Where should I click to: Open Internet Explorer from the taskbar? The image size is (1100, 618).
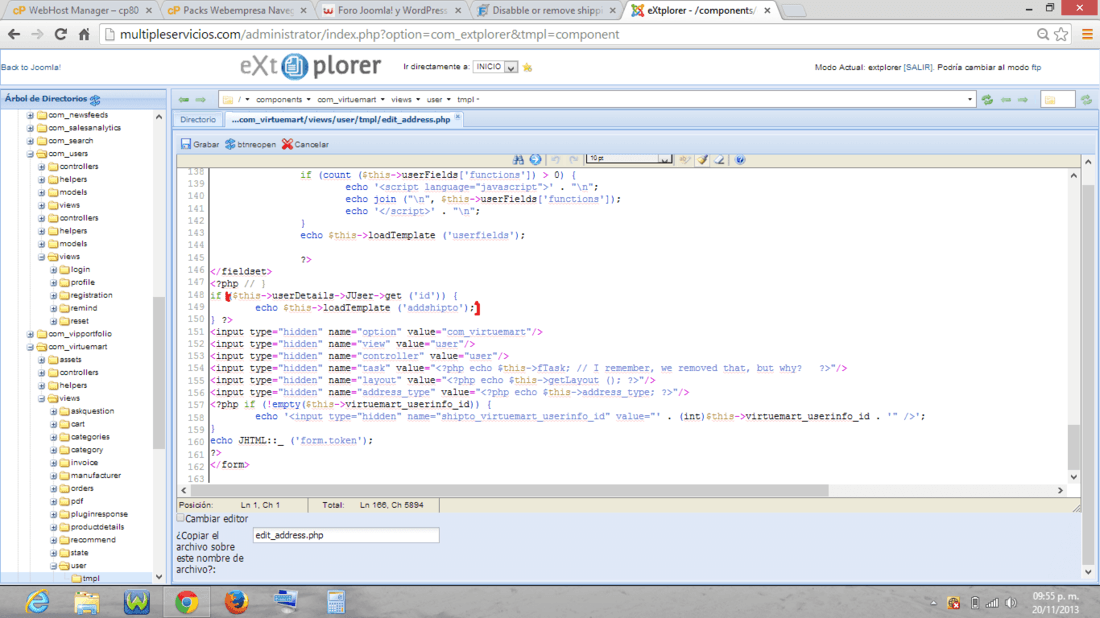(x=37, y=602)
